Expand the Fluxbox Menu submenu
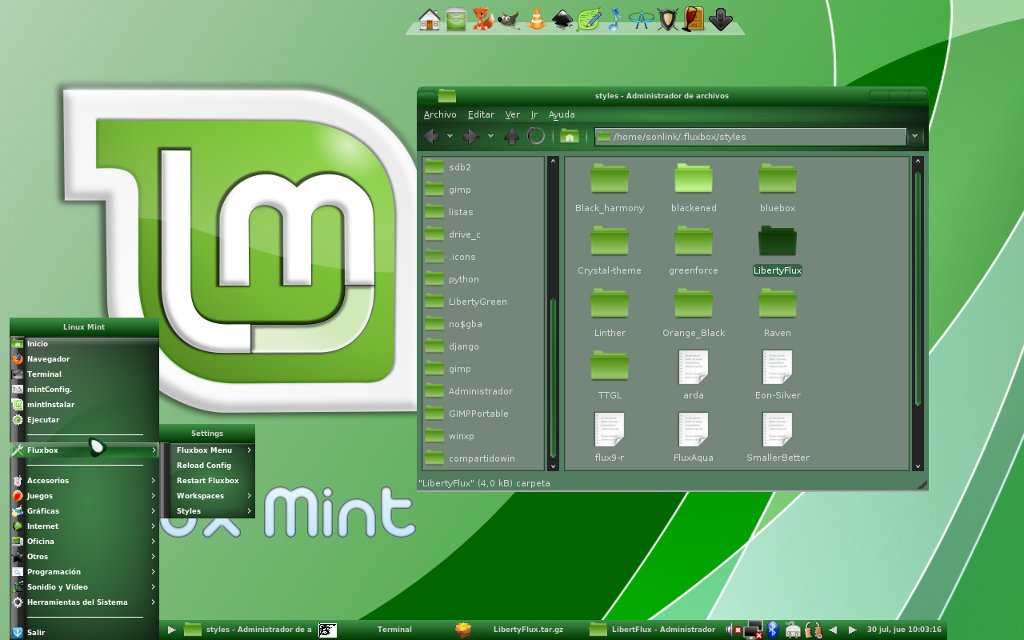The height and width of the screenshot is (640, 1024). (x=208, y=450)
